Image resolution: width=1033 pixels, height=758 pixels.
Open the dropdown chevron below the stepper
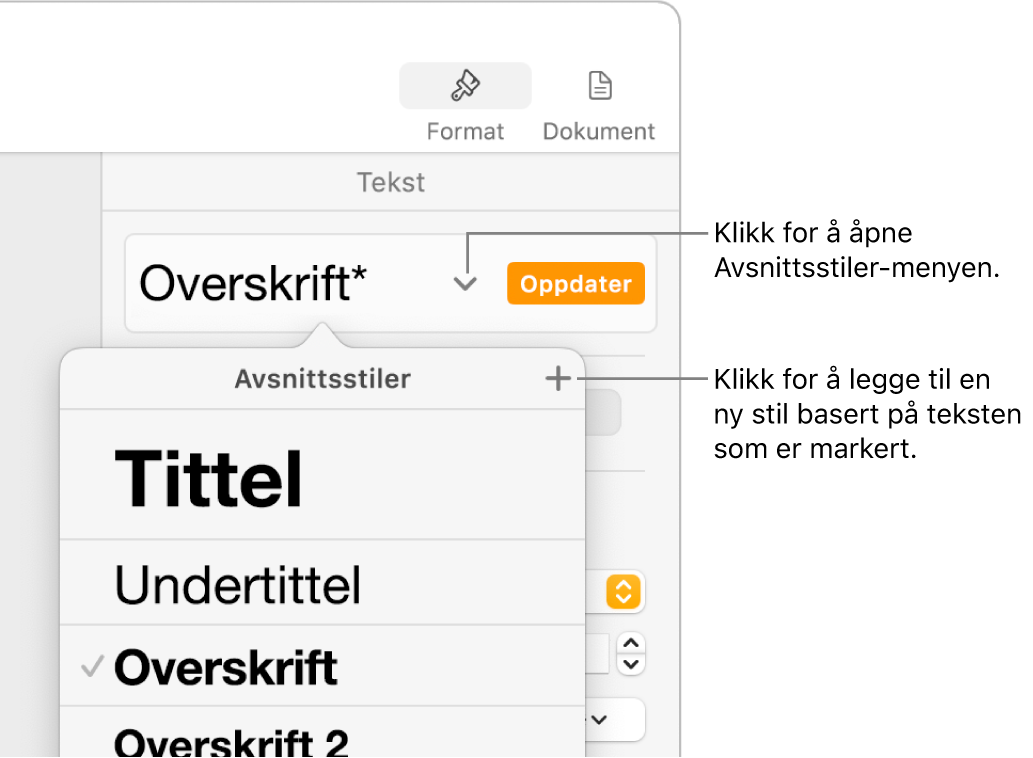pyautogui.click(x=599, y=719)
